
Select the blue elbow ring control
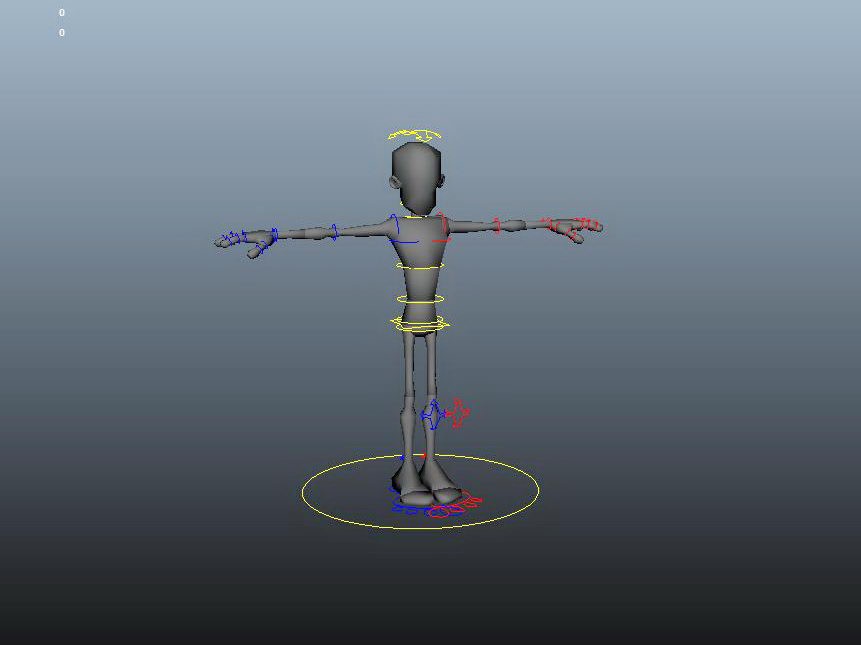pyautogui.click(x=334, y=232)
